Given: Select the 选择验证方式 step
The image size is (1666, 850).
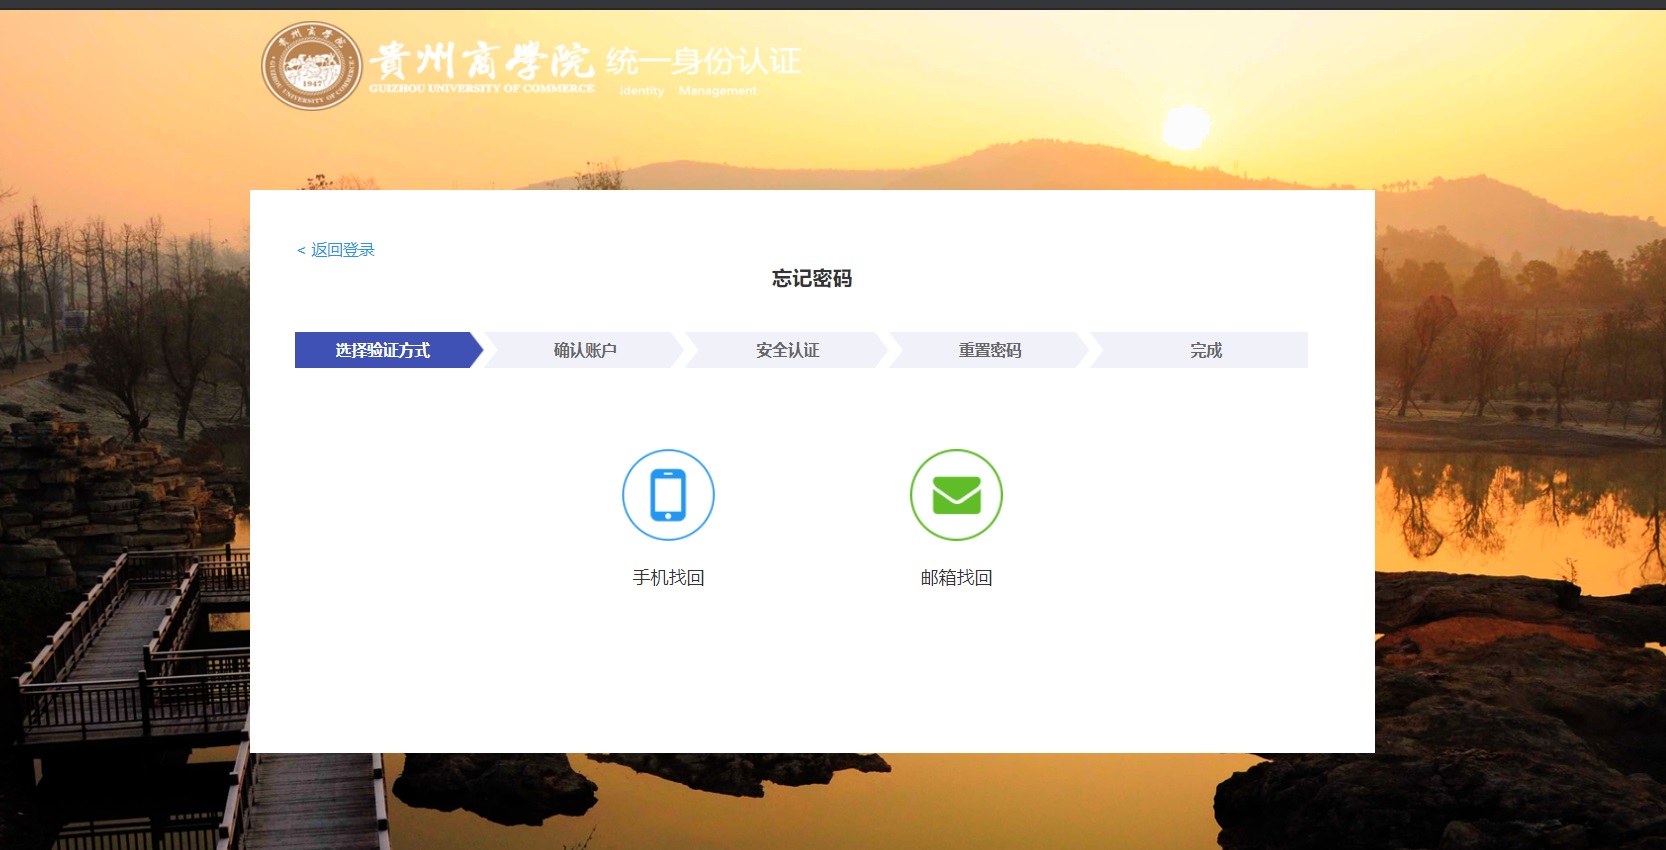Looking at the screenshot, I should [382, 350].
